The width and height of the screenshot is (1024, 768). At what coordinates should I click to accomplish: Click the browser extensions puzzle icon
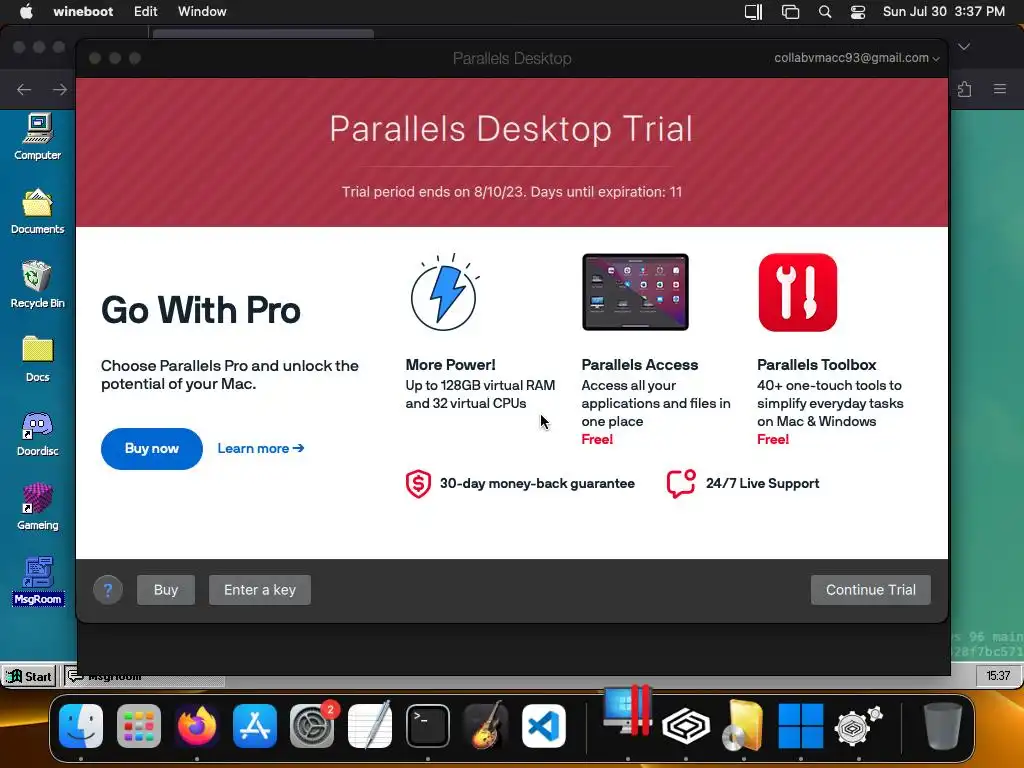pyautogui.click(x=965, y=89)
